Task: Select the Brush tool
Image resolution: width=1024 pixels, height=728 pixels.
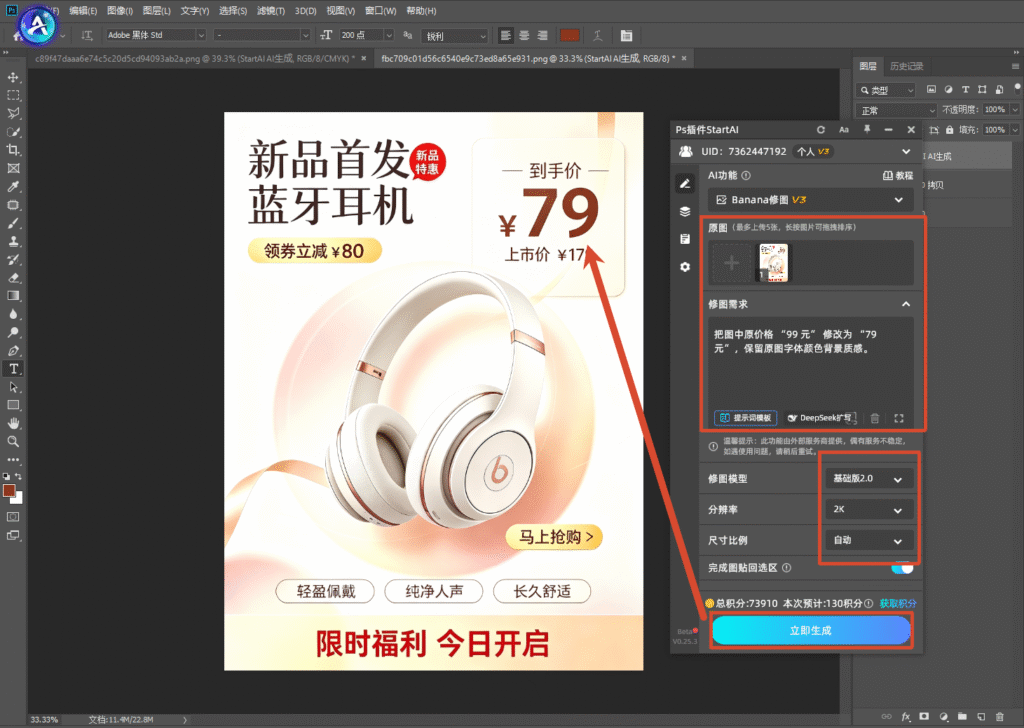Action: [13, 223]
